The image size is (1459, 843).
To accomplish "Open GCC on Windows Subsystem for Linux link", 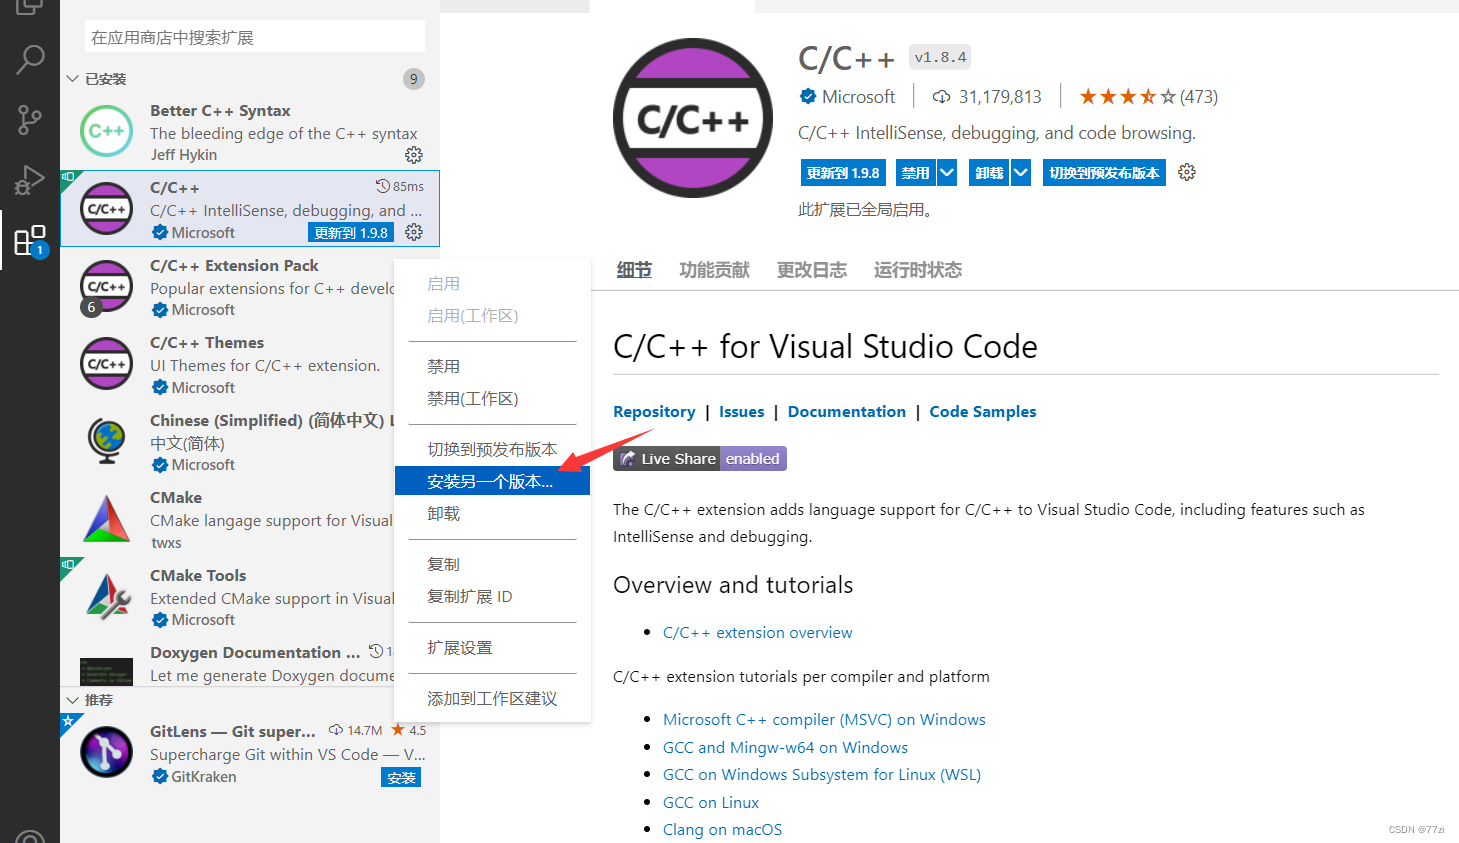I will [822, 775].
